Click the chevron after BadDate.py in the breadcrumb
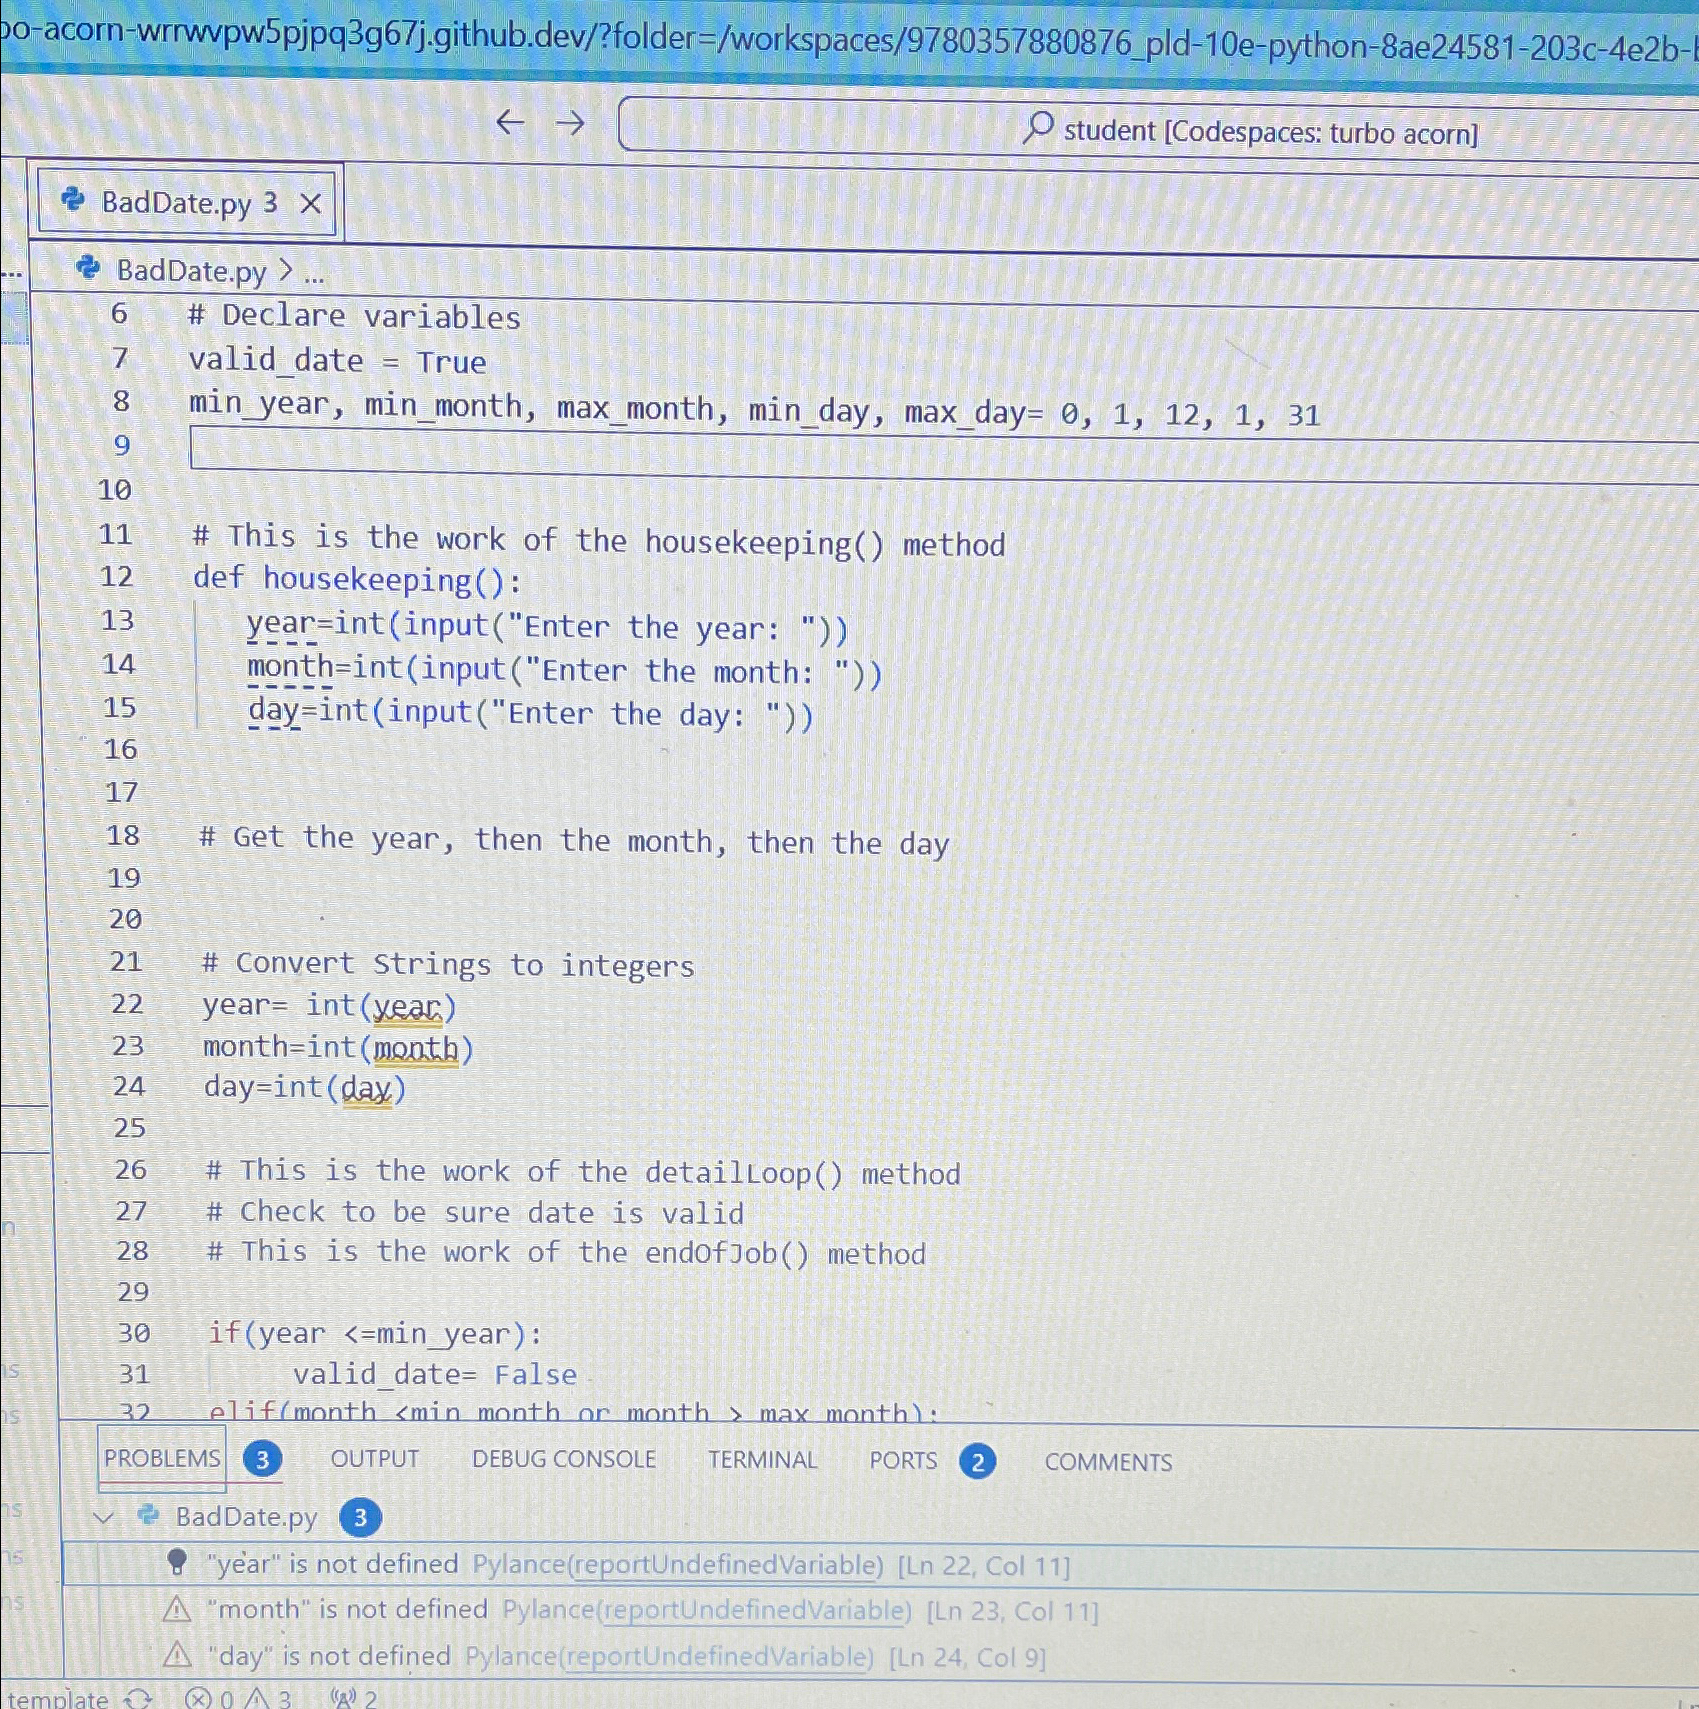This screenshot has height=1709, width=1699. tap(284, 271)
